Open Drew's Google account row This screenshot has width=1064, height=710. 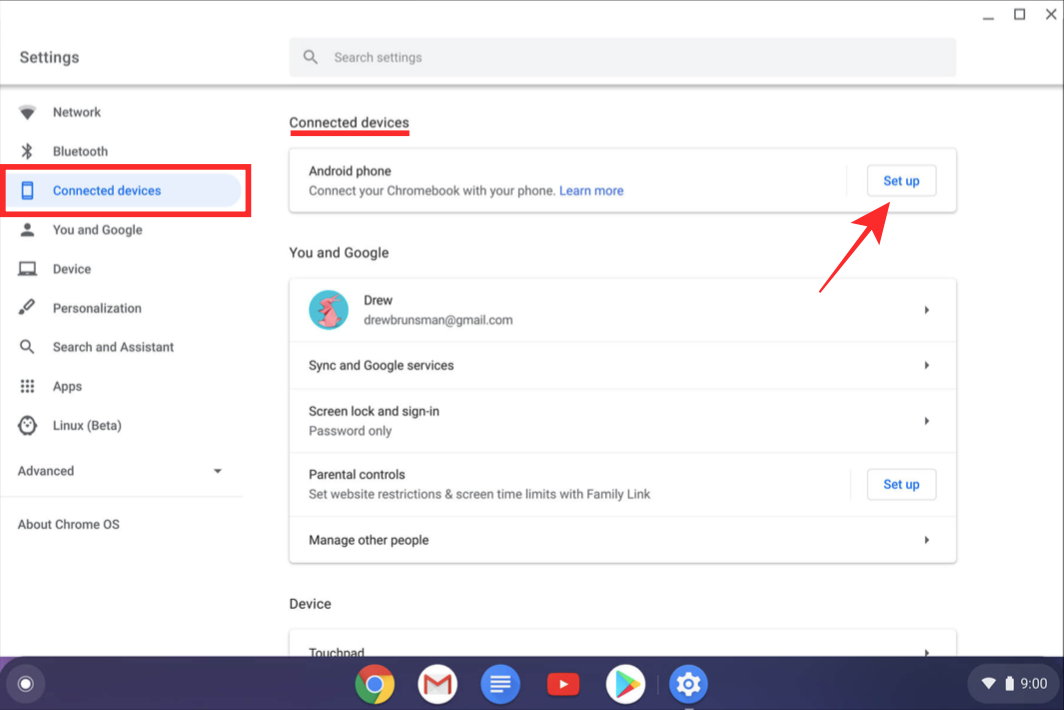coord(622,310)
